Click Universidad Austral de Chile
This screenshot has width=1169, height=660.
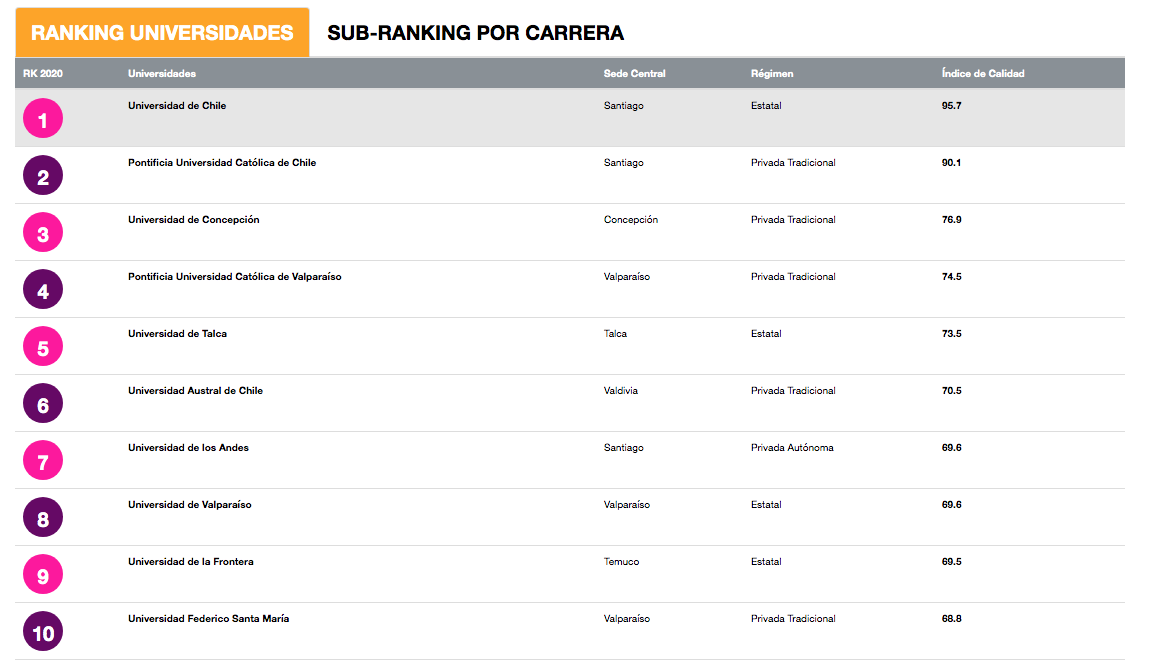point(195,391)
